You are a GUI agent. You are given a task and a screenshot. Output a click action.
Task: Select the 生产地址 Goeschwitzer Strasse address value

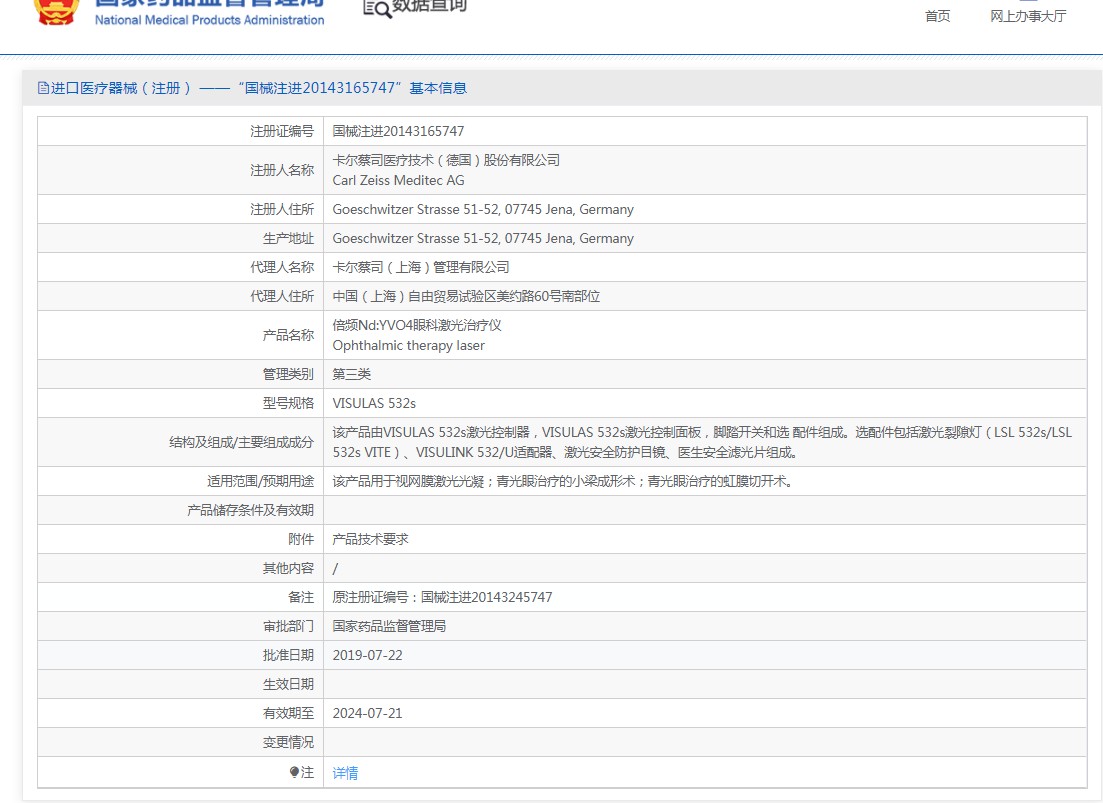[483, 238]
